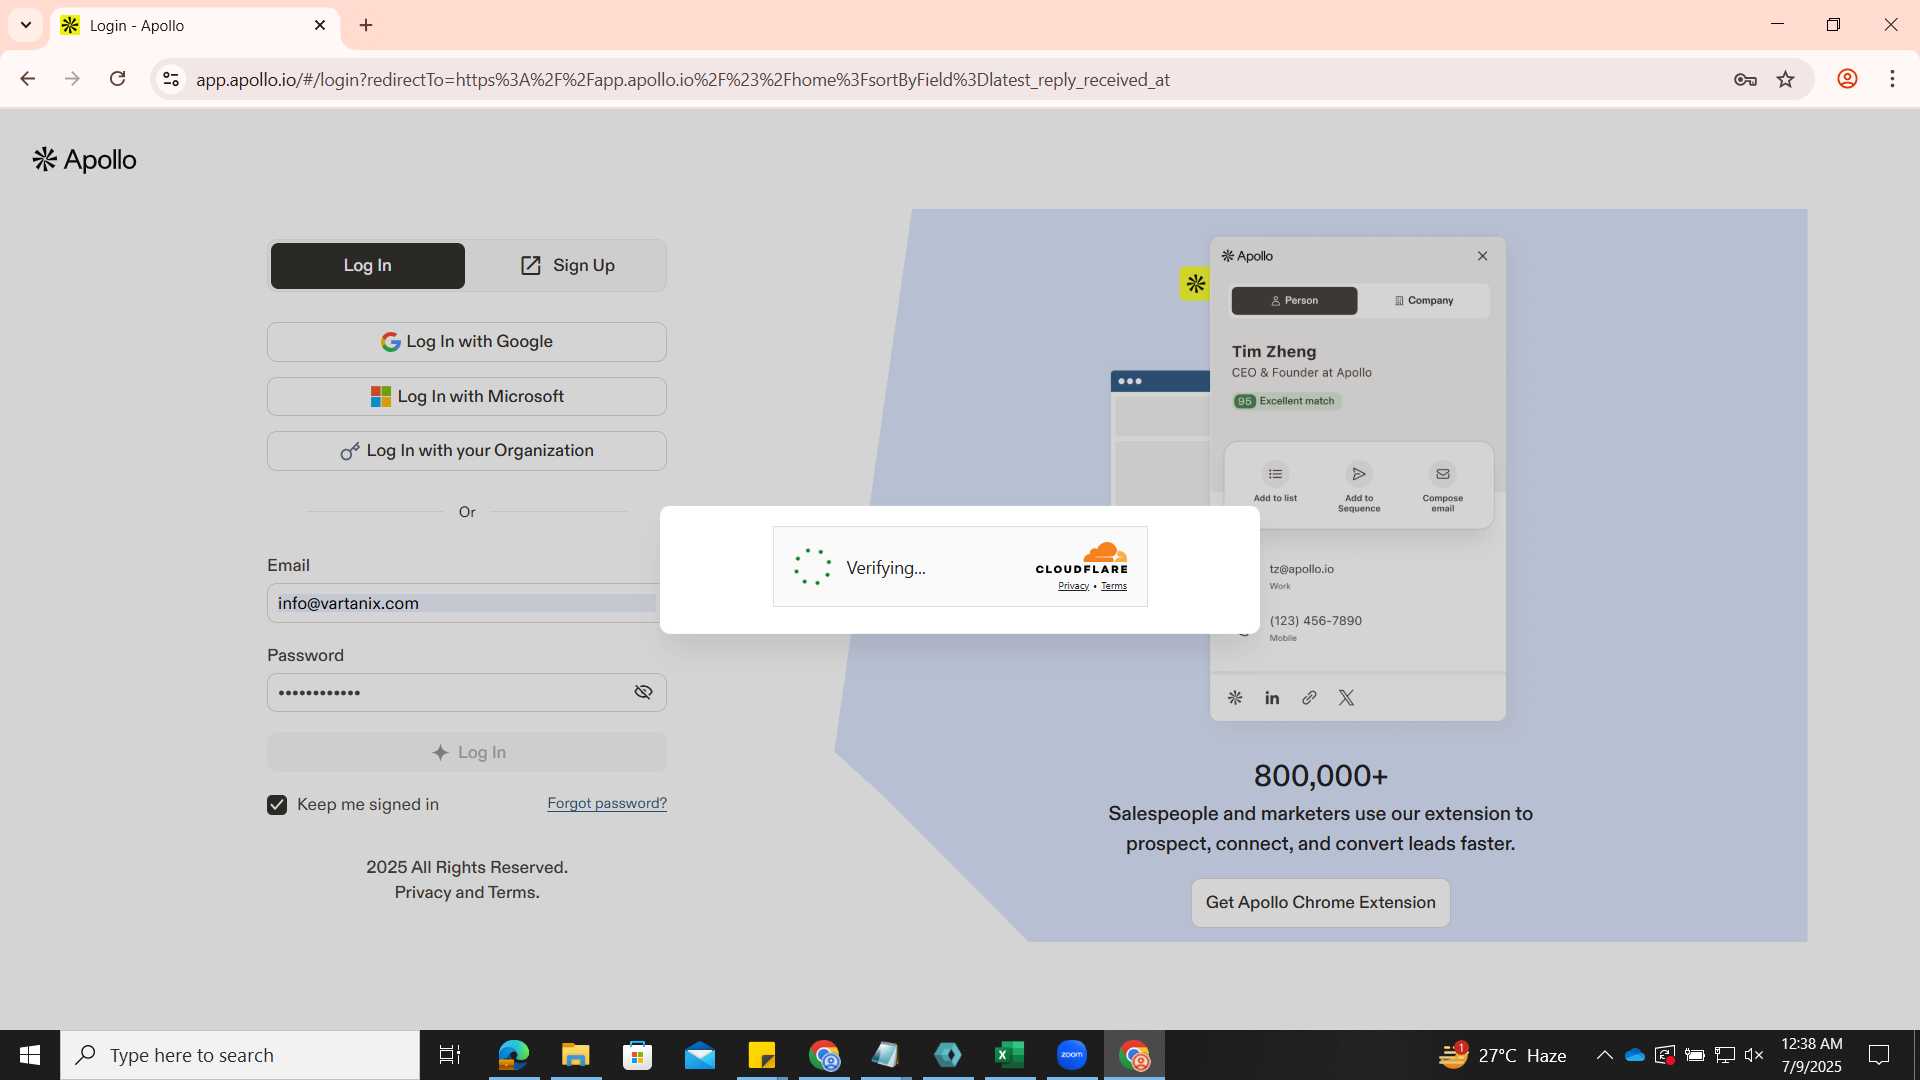Bookmark this page with star icon

(x=1786, y=80)
